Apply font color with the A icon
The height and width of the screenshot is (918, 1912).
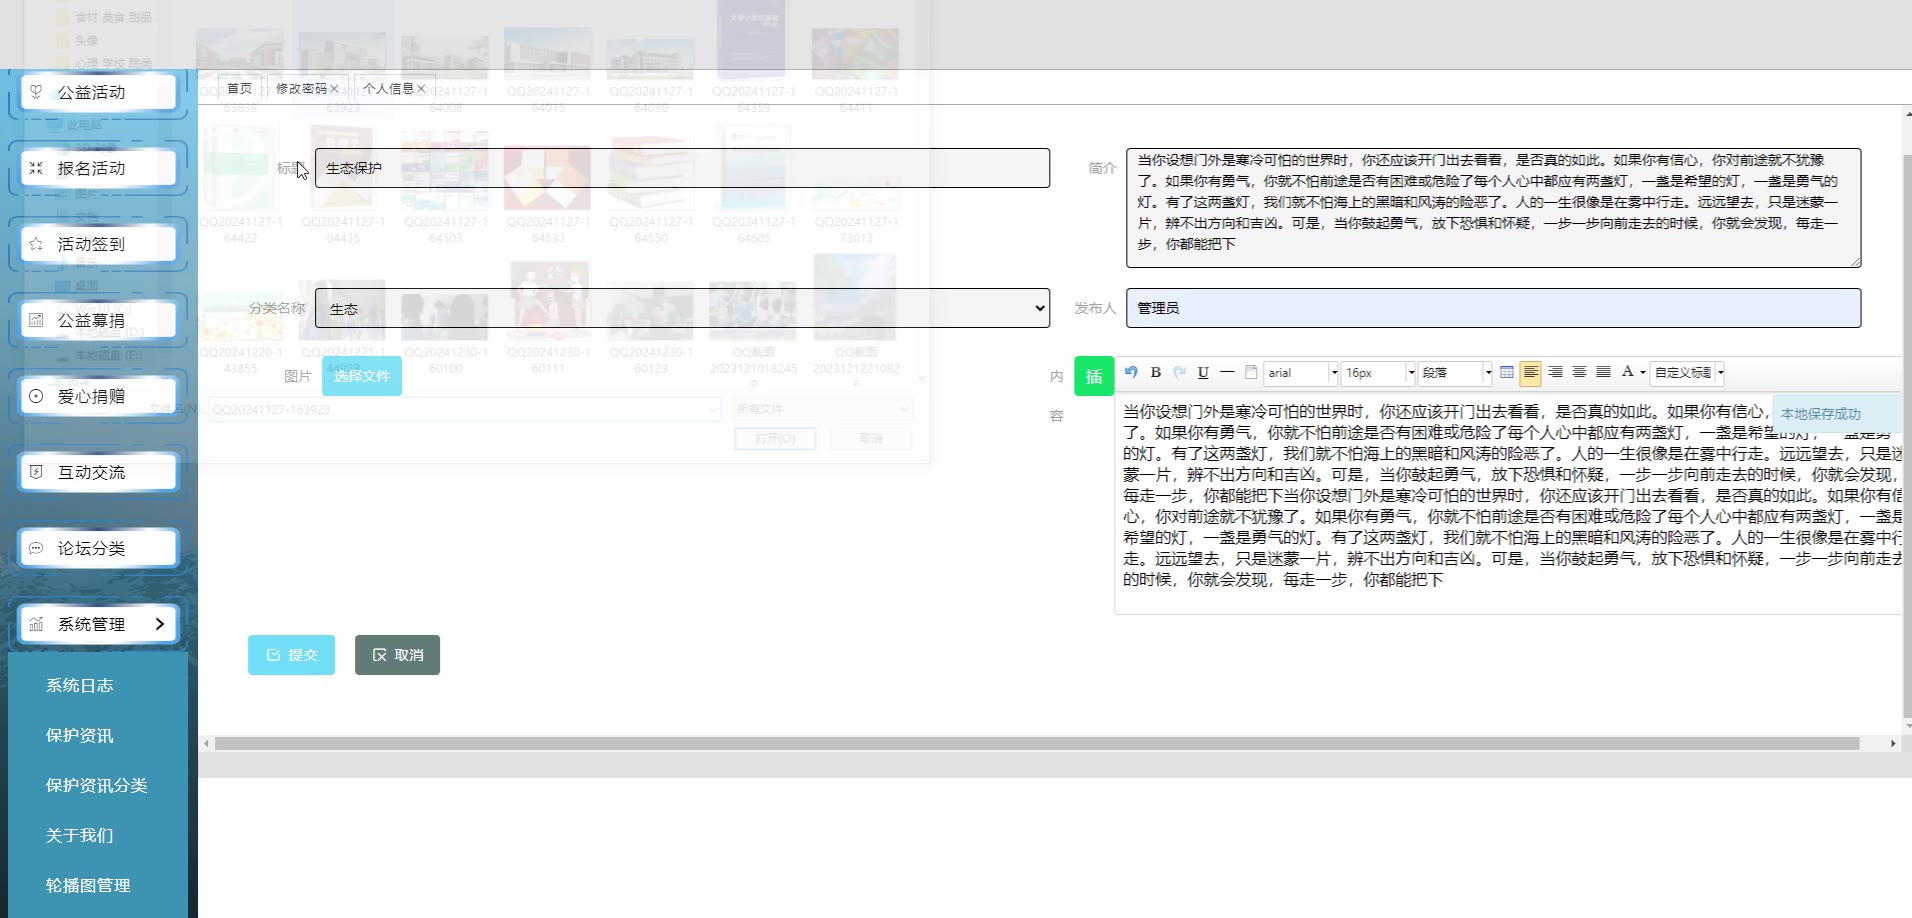tap(1627, 372)
